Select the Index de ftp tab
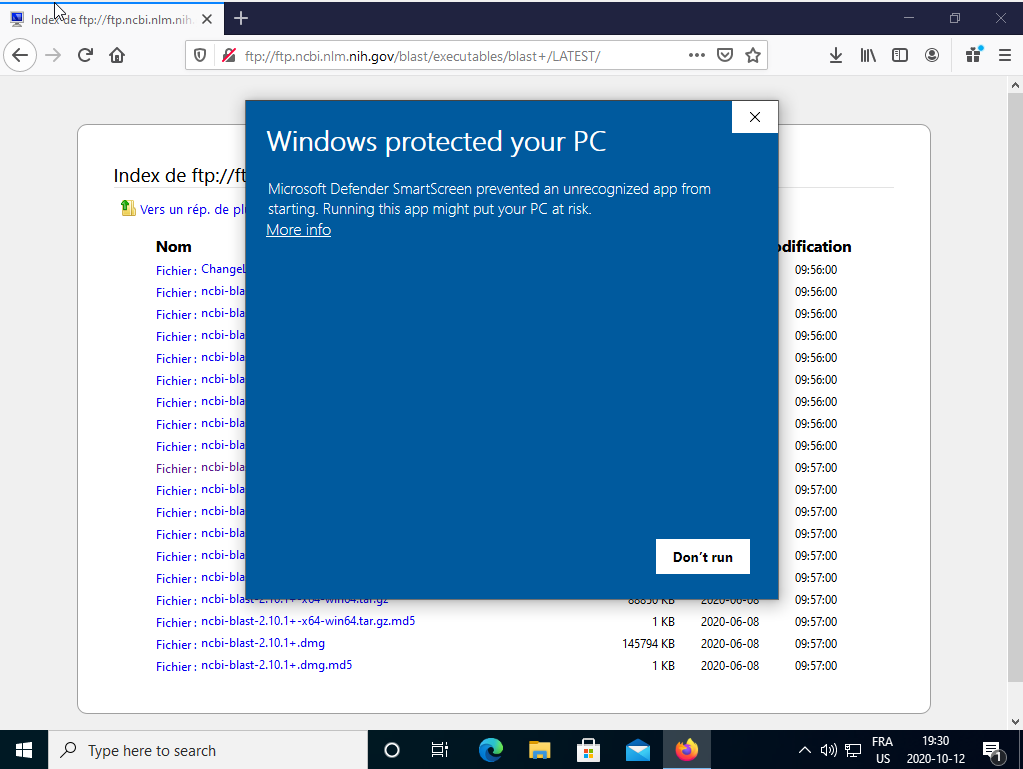Viewport: 1023px width, 769px height. tap(112, 19)
